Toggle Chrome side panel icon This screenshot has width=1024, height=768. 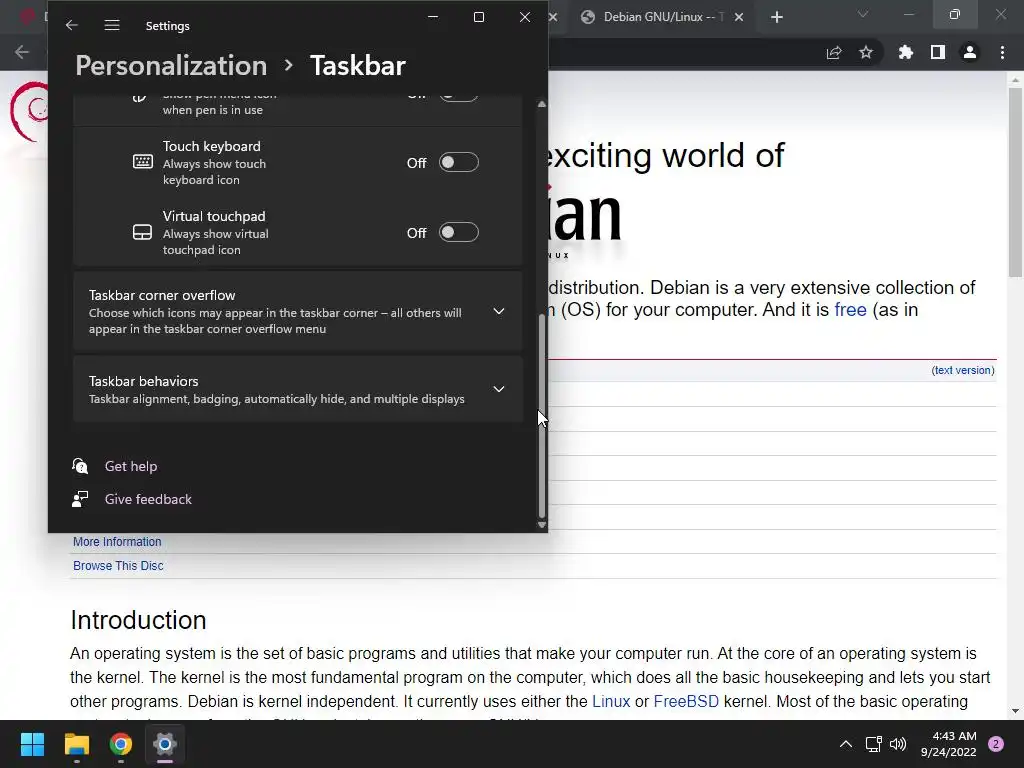tap(938, 52)
